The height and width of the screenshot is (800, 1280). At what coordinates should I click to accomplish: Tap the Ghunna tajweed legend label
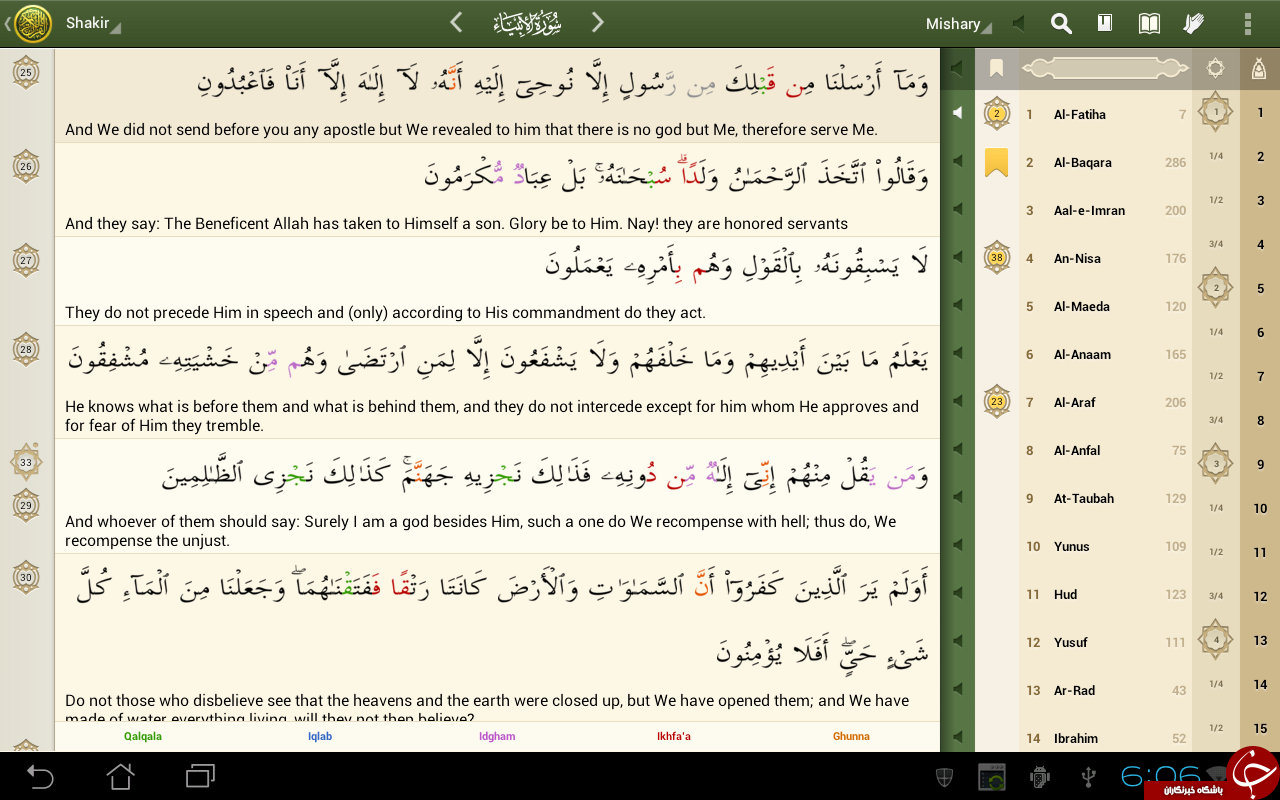click(x=851, y=736)
